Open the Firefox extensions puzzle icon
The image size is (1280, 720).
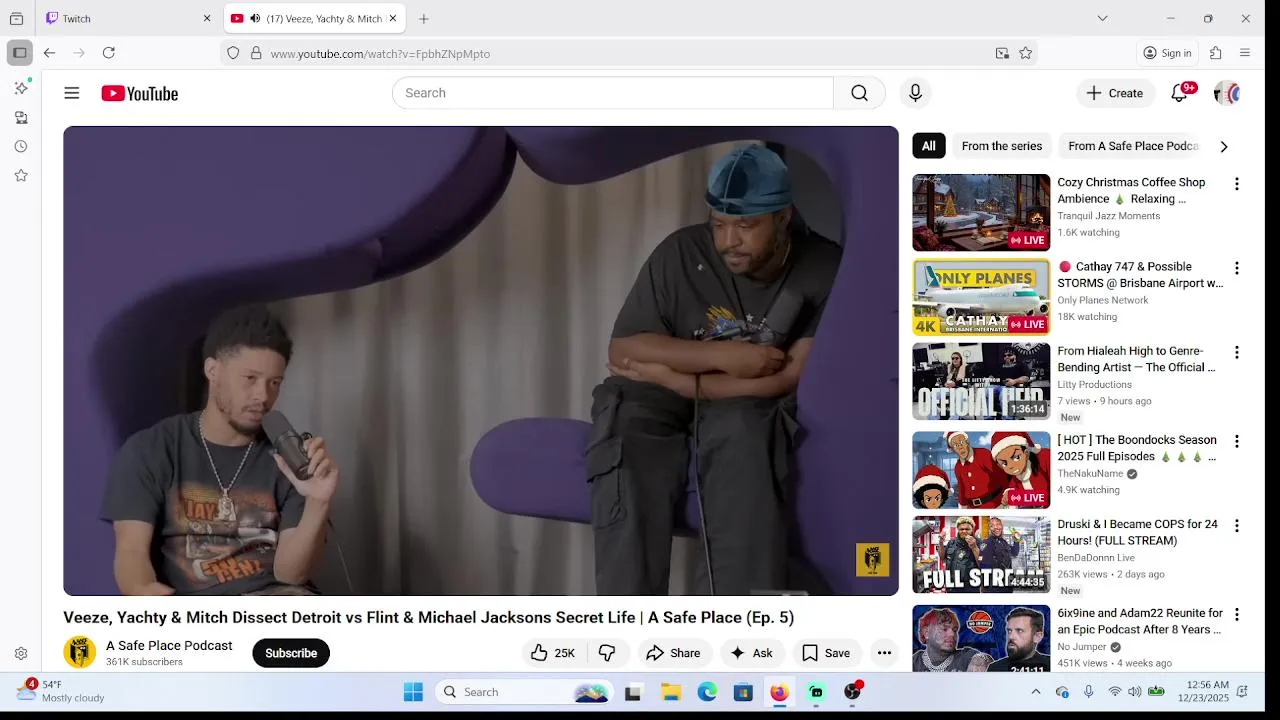[1216, 53]
